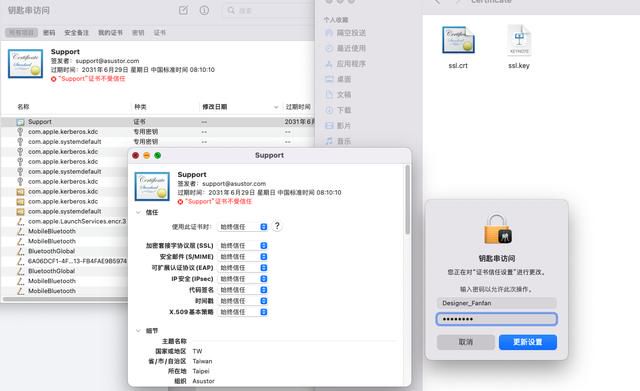Click the 取消 (Cancel) button in dialog
640x391 pixels.
point(465,342)
